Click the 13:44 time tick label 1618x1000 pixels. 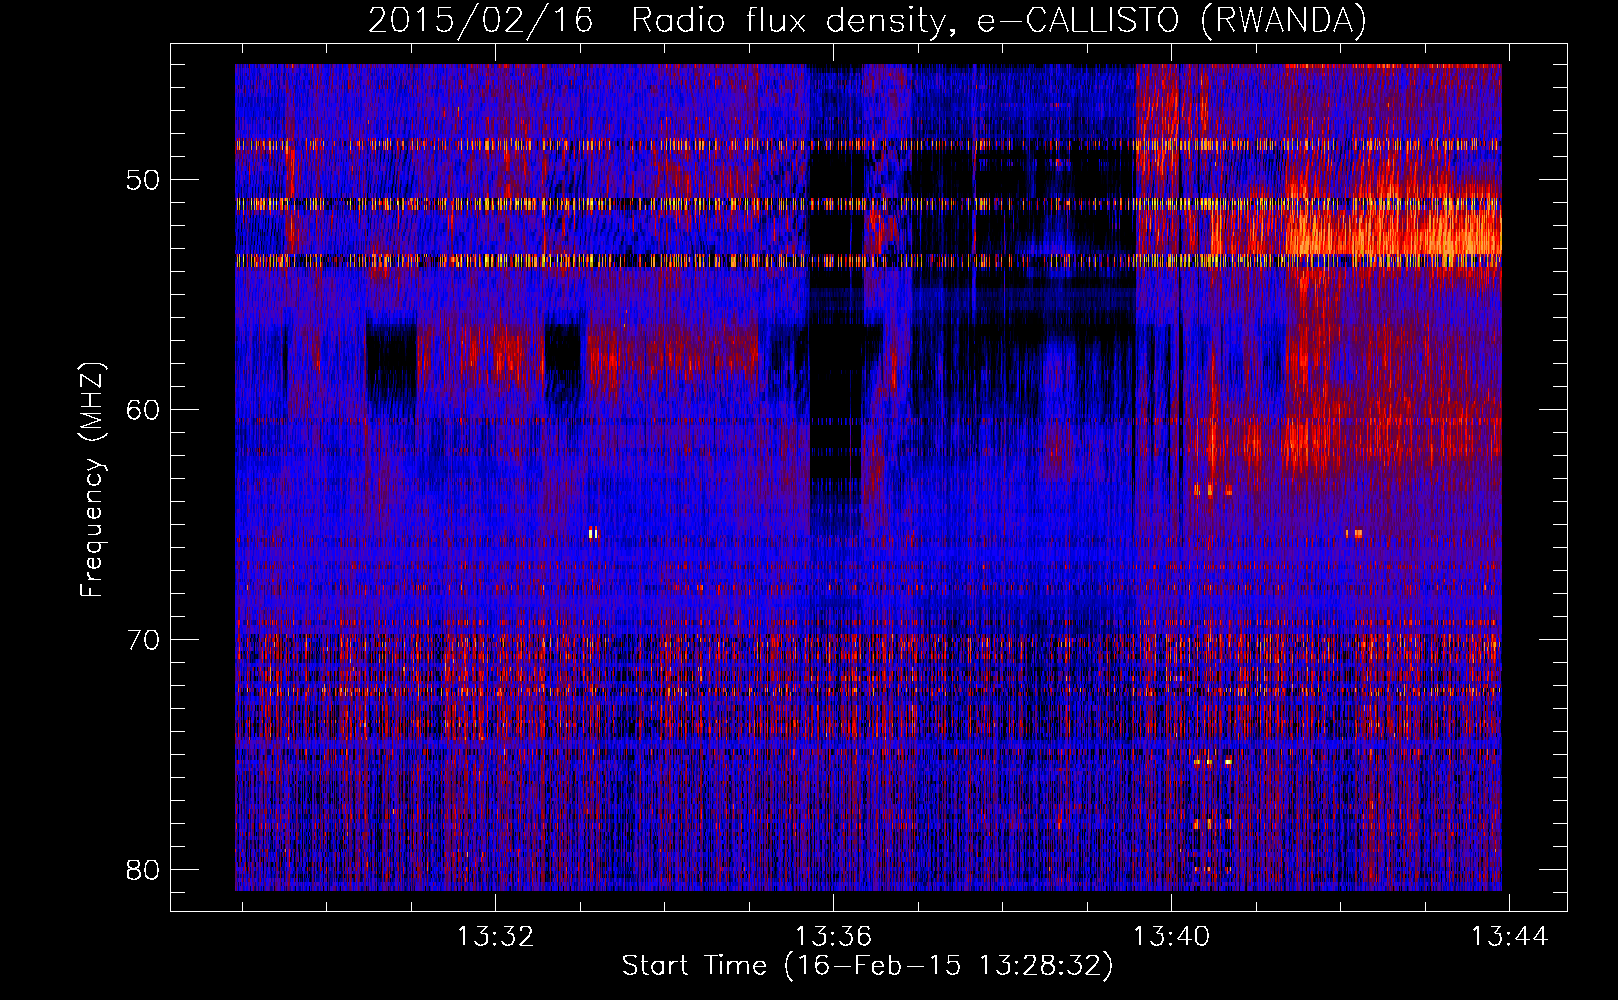(1509, 937)
